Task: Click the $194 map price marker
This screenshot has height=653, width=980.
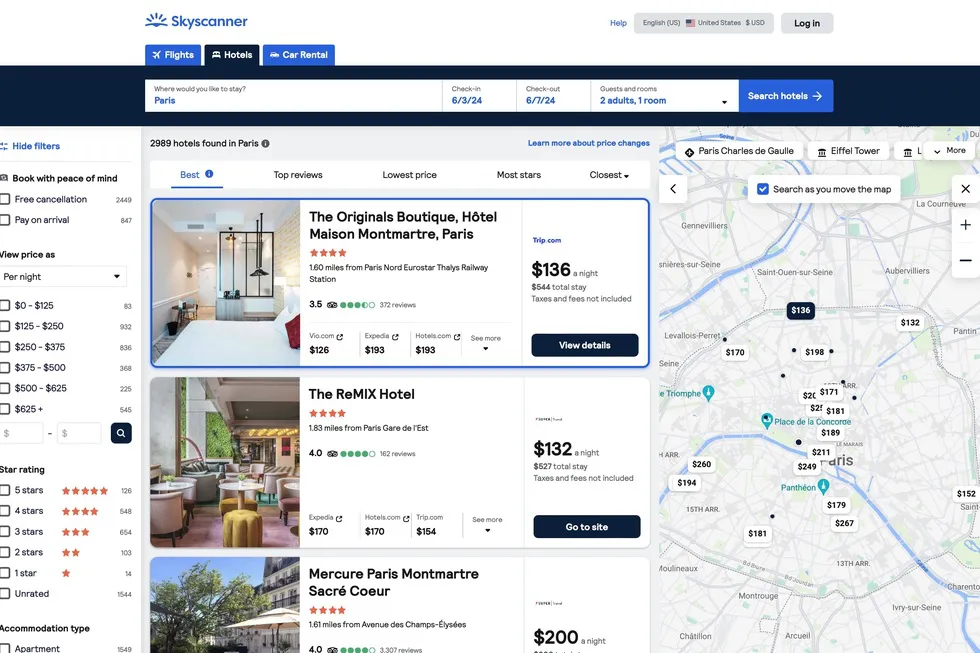Action: [x=686, y=482]
